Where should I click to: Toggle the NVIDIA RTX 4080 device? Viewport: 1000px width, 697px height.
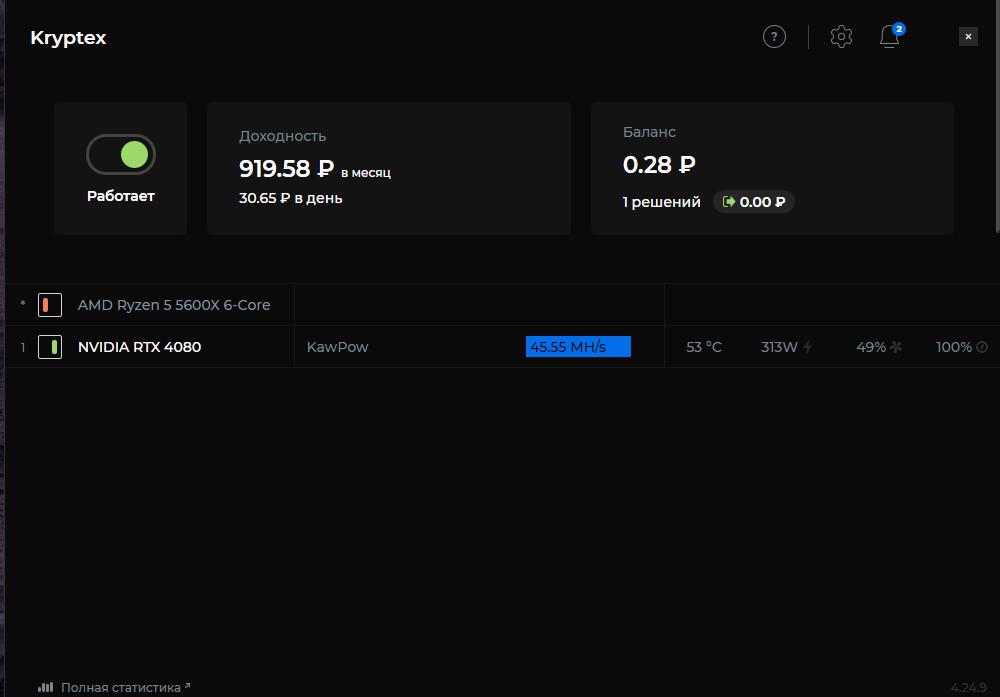click(50, 347)
